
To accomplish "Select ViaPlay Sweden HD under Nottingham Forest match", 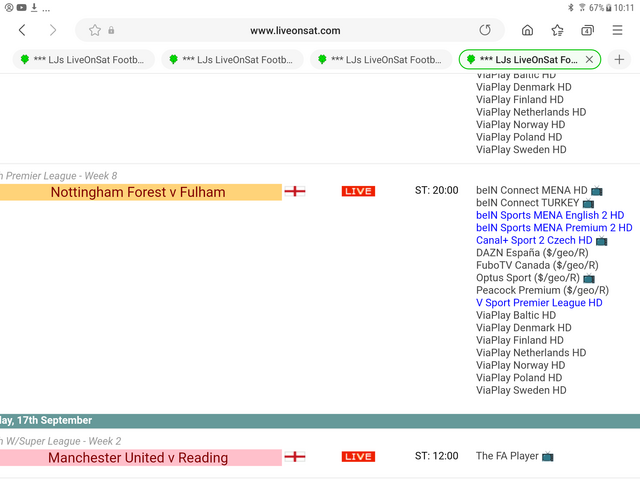I will 521,391.
